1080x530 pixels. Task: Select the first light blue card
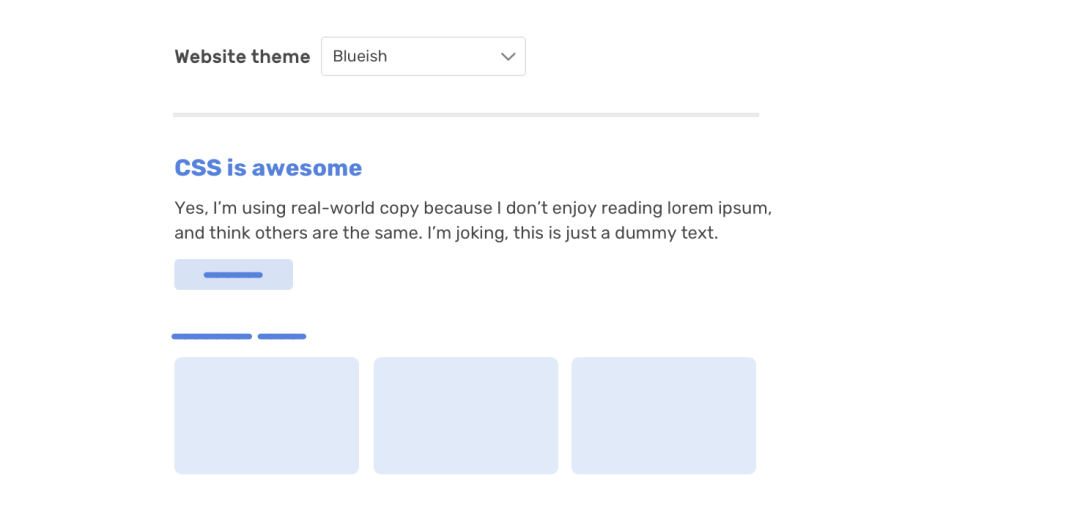(x=267, y=416)
